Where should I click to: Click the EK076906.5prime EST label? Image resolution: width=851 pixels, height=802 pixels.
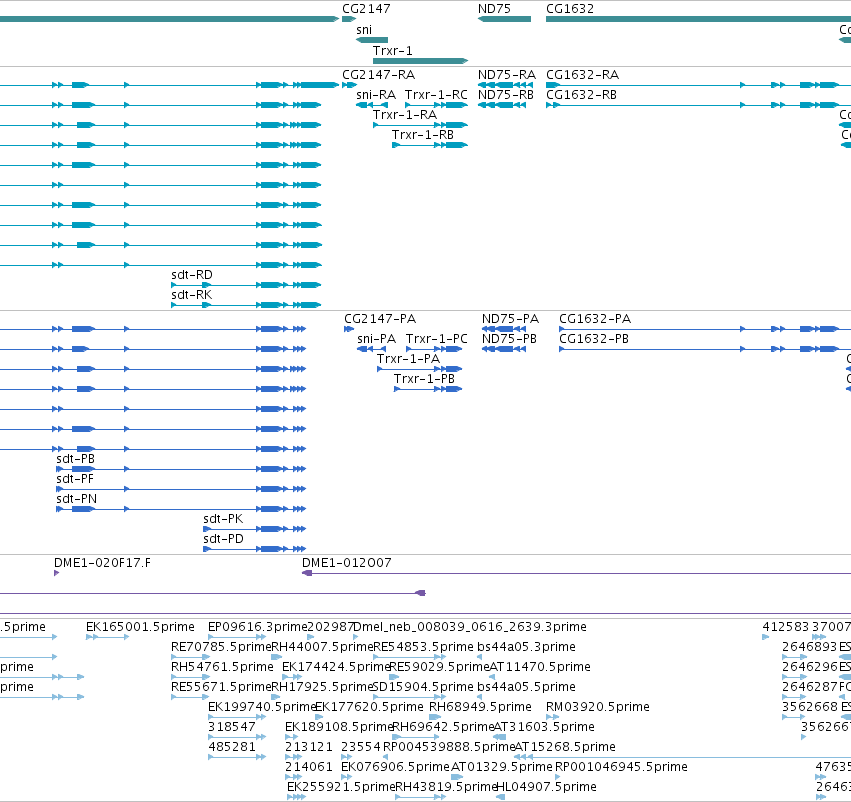tap(395, 767)
